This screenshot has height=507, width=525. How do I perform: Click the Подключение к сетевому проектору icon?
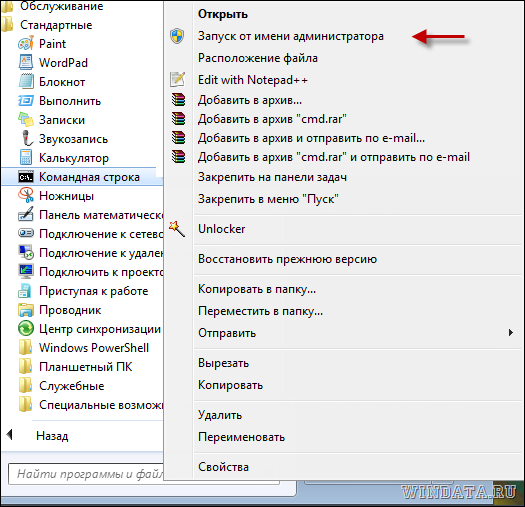click(26, 233)
